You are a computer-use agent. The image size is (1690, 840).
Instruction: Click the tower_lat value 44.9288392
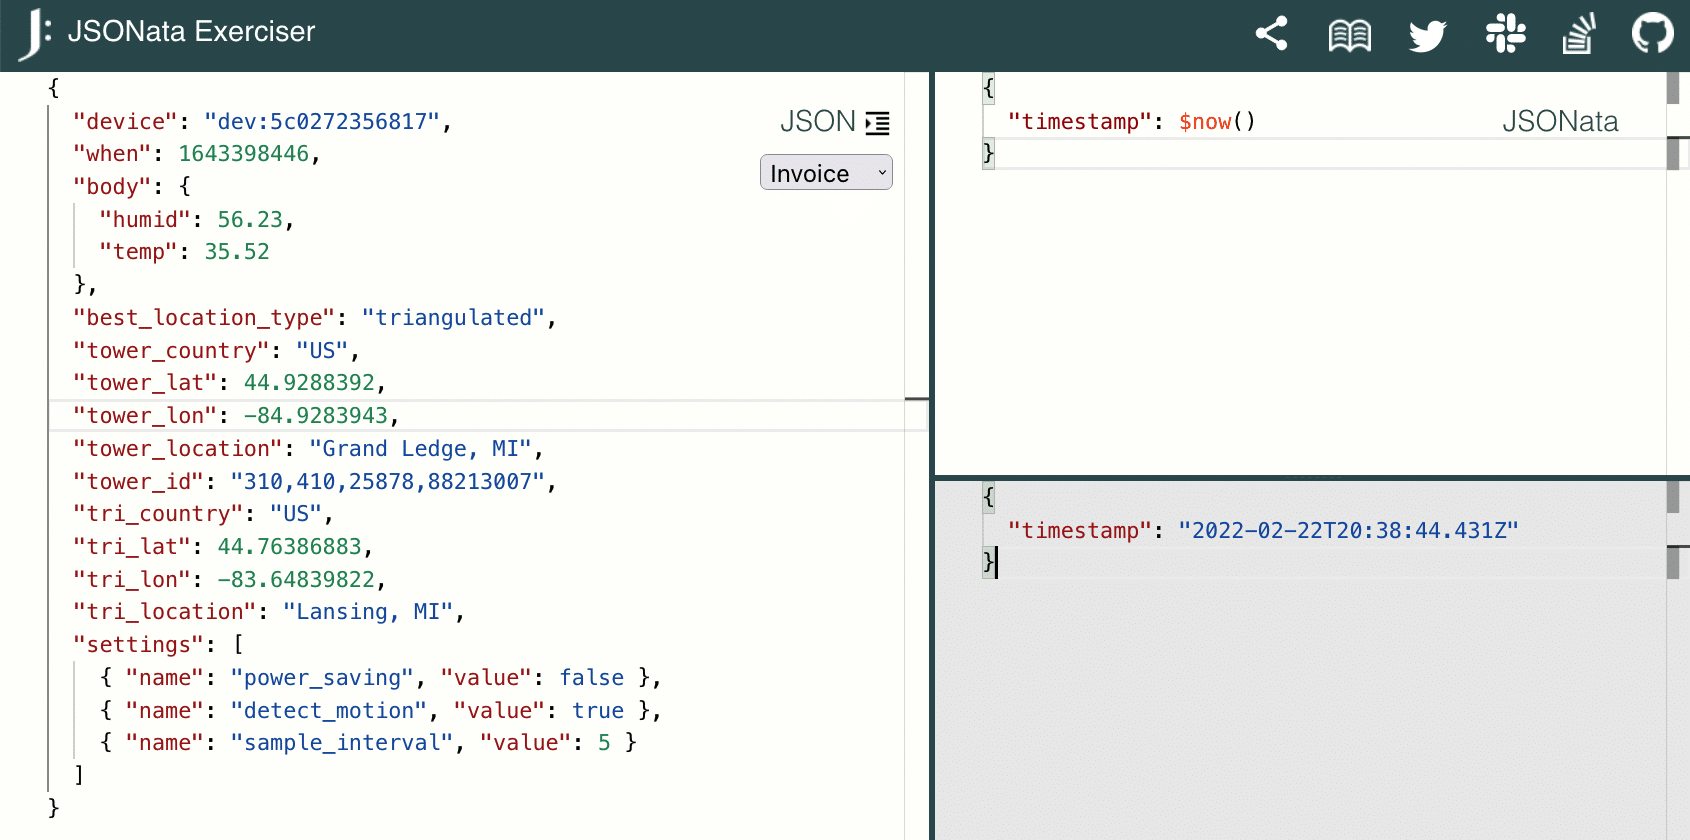click(309, 383)
